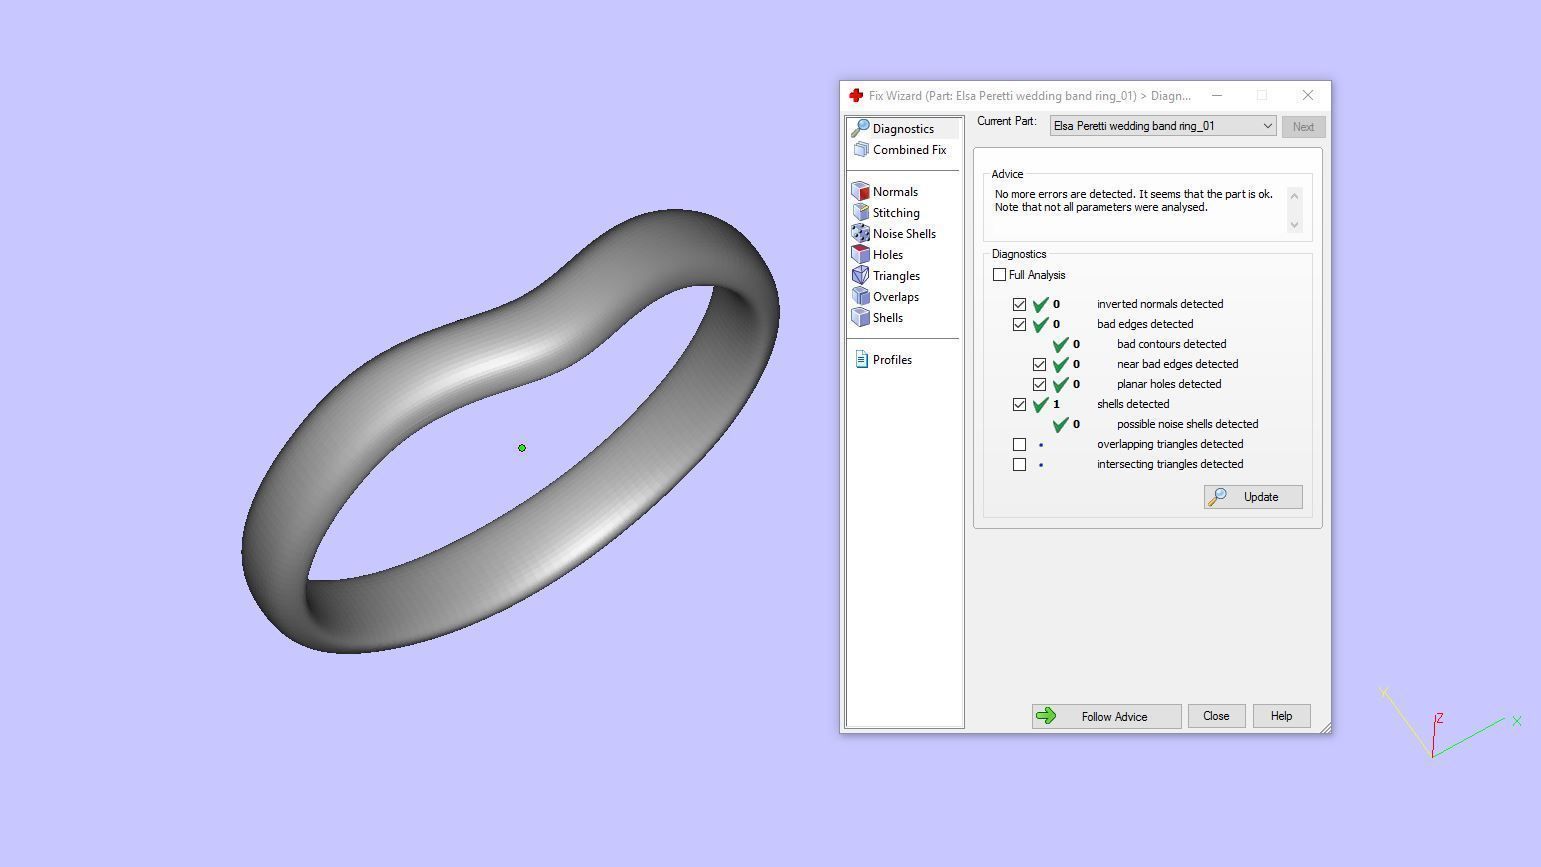Open the Current Part dropdown
Screen dimensions: 1541x867
click(1163, 126)
